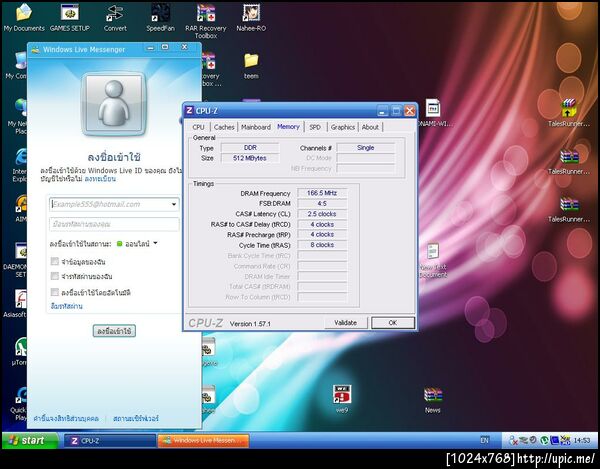600x469 pixels.
Task: Click the blue register link in Messenger
Action: tap(100, 179)
